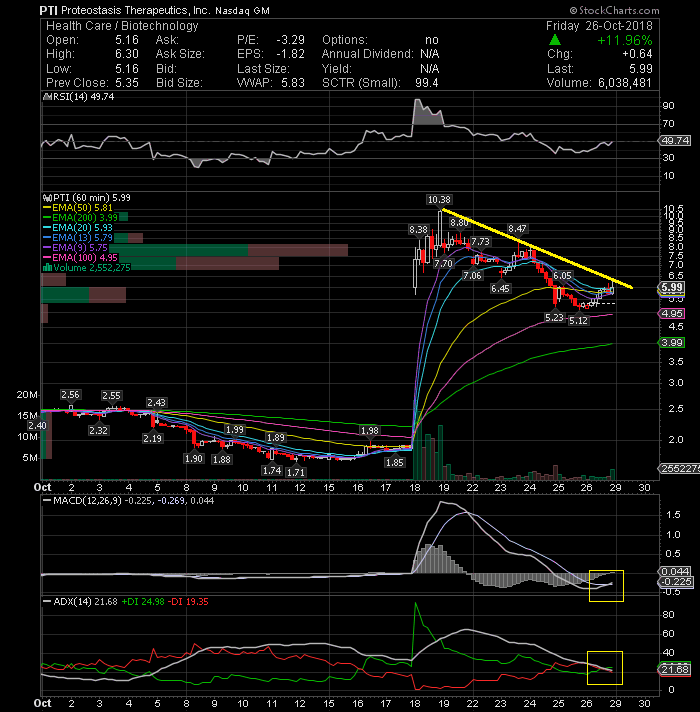Click the -DI 19.35 legend value
700x712 pixels.
(188, 602)
